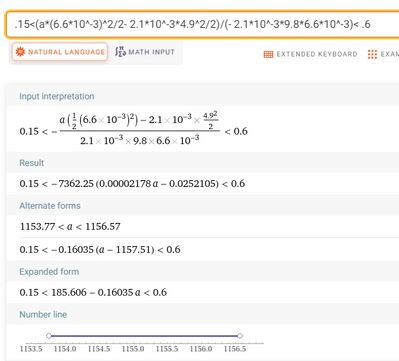Click the Math Input integral icon
Screen dimensions: 399x361
coord(120,52)
